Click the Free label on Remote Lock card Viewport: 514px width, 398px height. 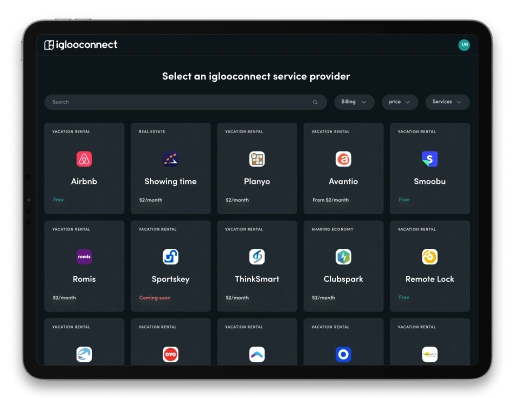coord(404,297)
